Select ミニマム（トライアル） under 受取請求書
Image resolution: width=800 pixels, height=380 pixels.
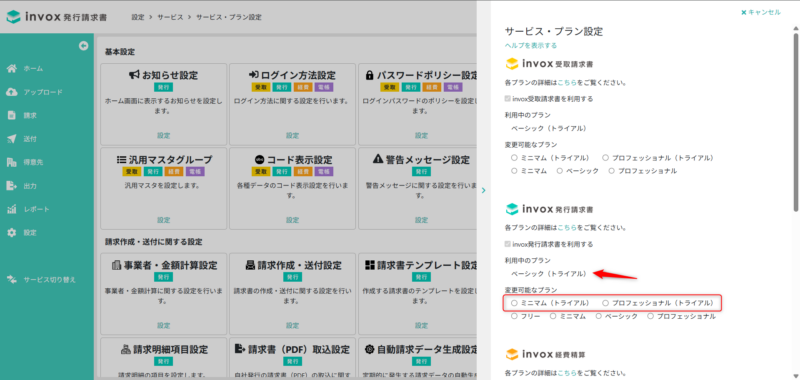(514, 158)
